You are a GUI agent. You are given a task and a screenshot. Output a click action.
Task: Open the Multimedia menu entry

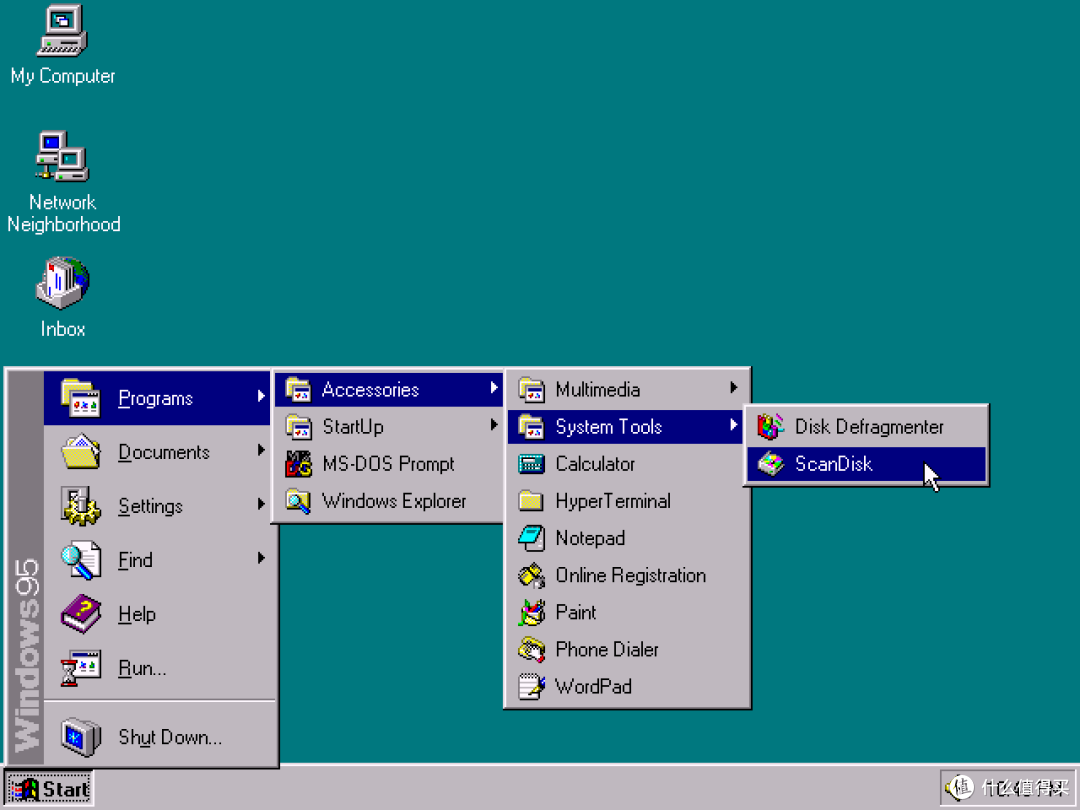click(625, 390)
